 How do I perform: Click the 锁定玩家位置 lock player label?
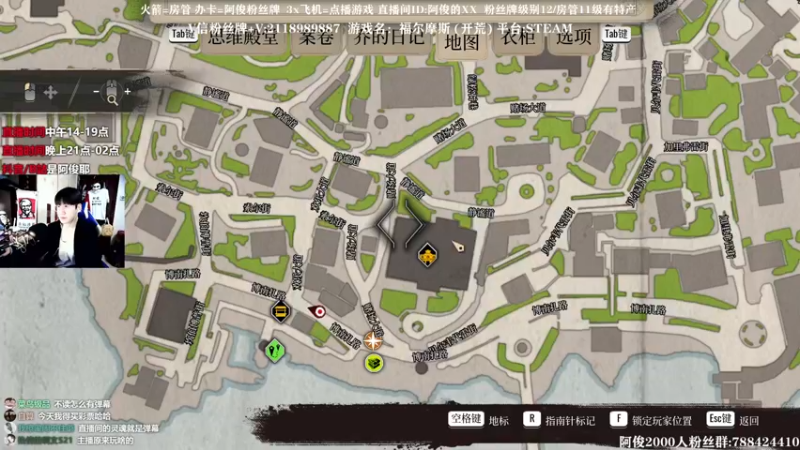[662, 421]
